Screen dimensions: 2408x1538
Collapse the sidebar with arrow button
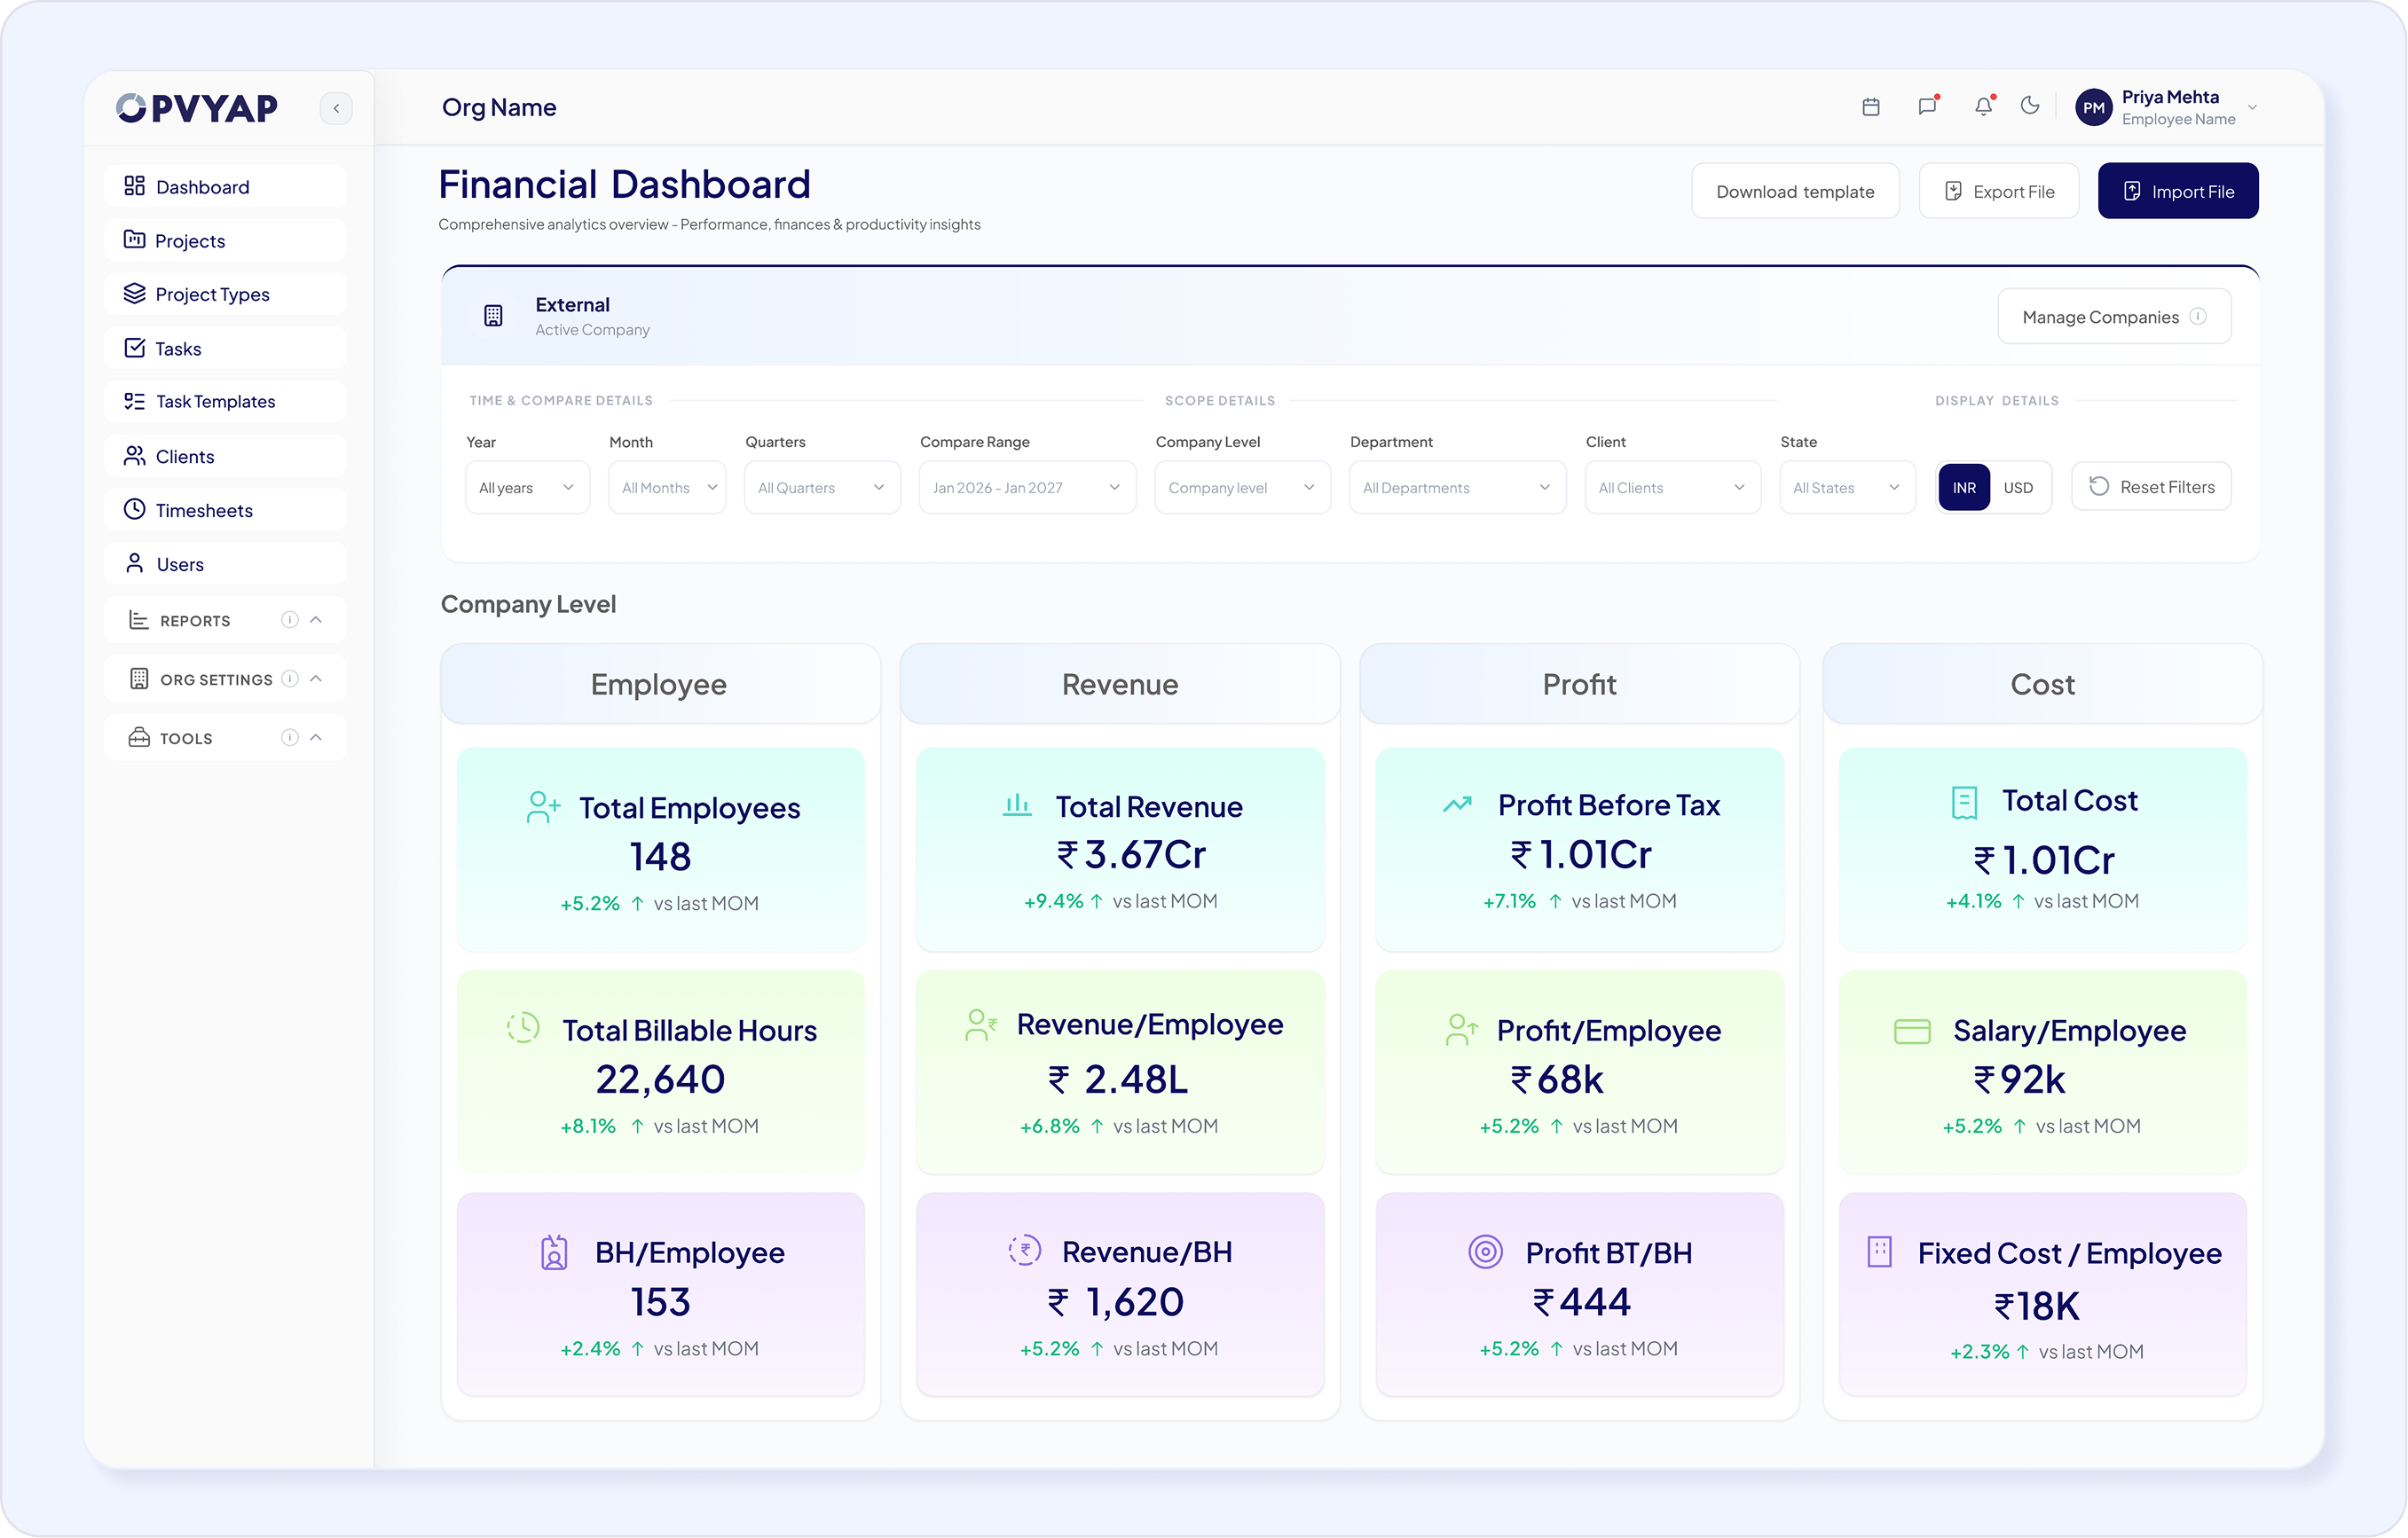pyautogui.click(x=336, y=108)
